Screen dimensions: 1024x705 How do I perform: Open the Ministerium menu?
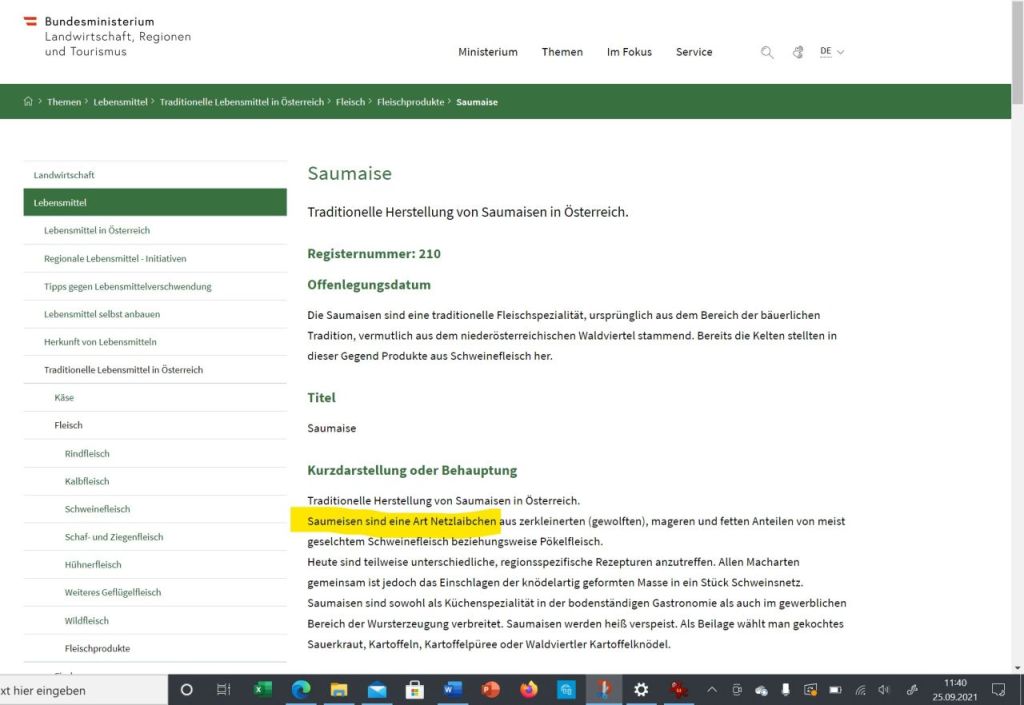coord(488,52)
